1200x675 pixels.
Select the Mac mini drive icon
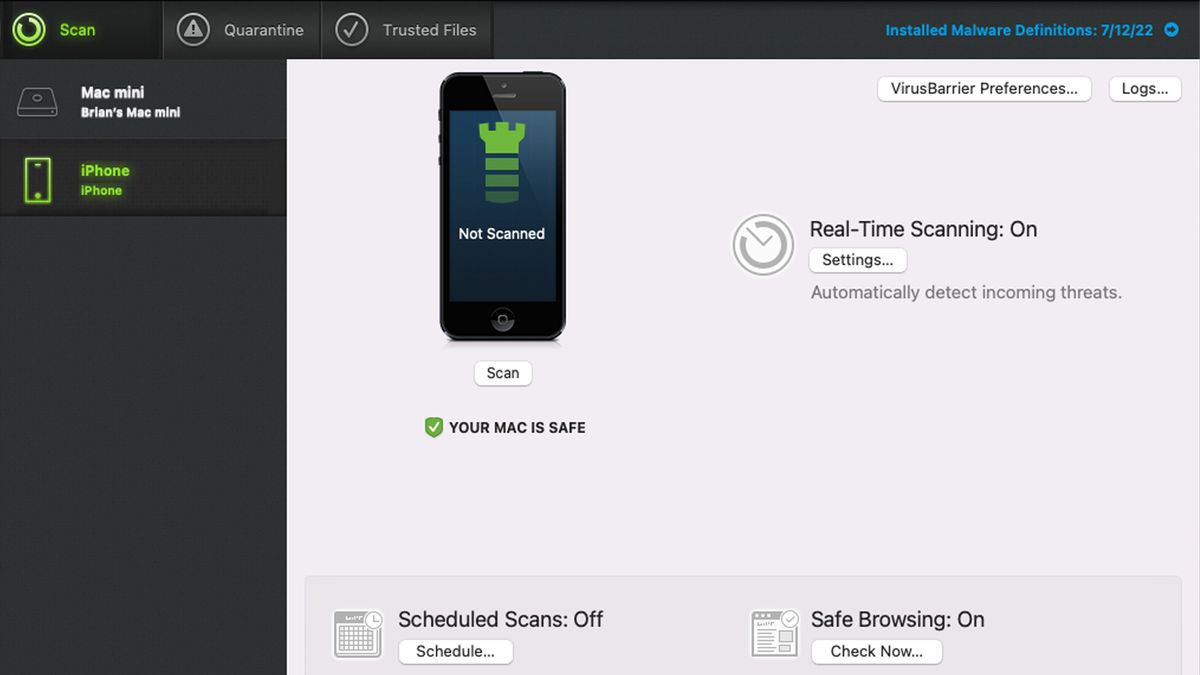[x=37, y=102]
